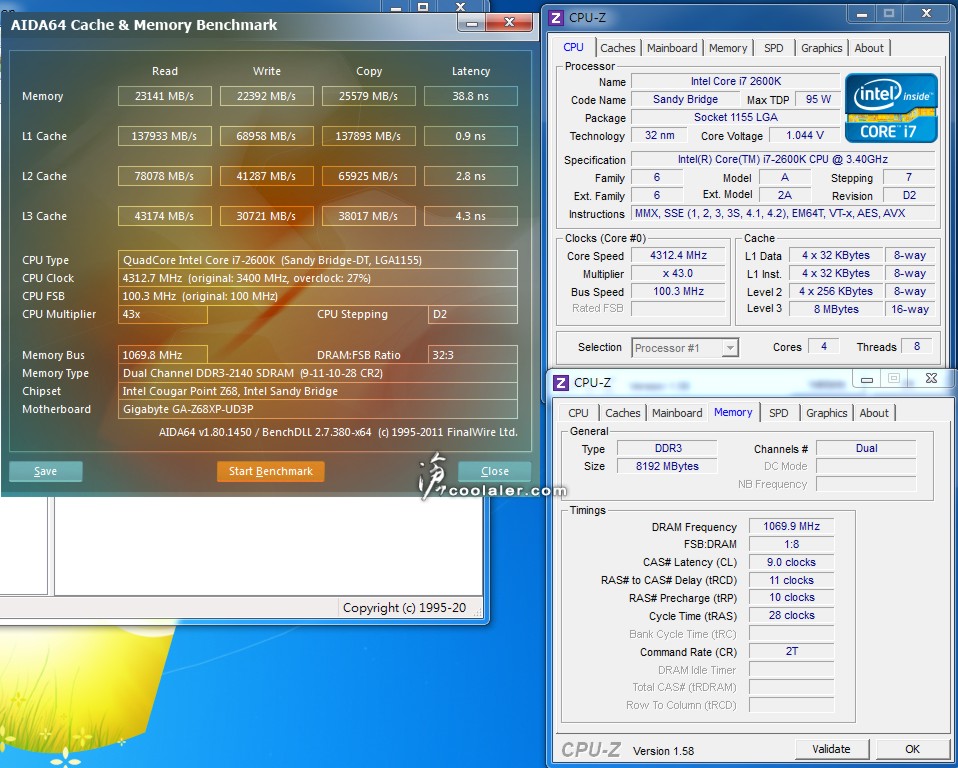This screenshot has width=958, height=768.
Task: Open Caches tab in the CPU-Z memory window
Action: 623,413
